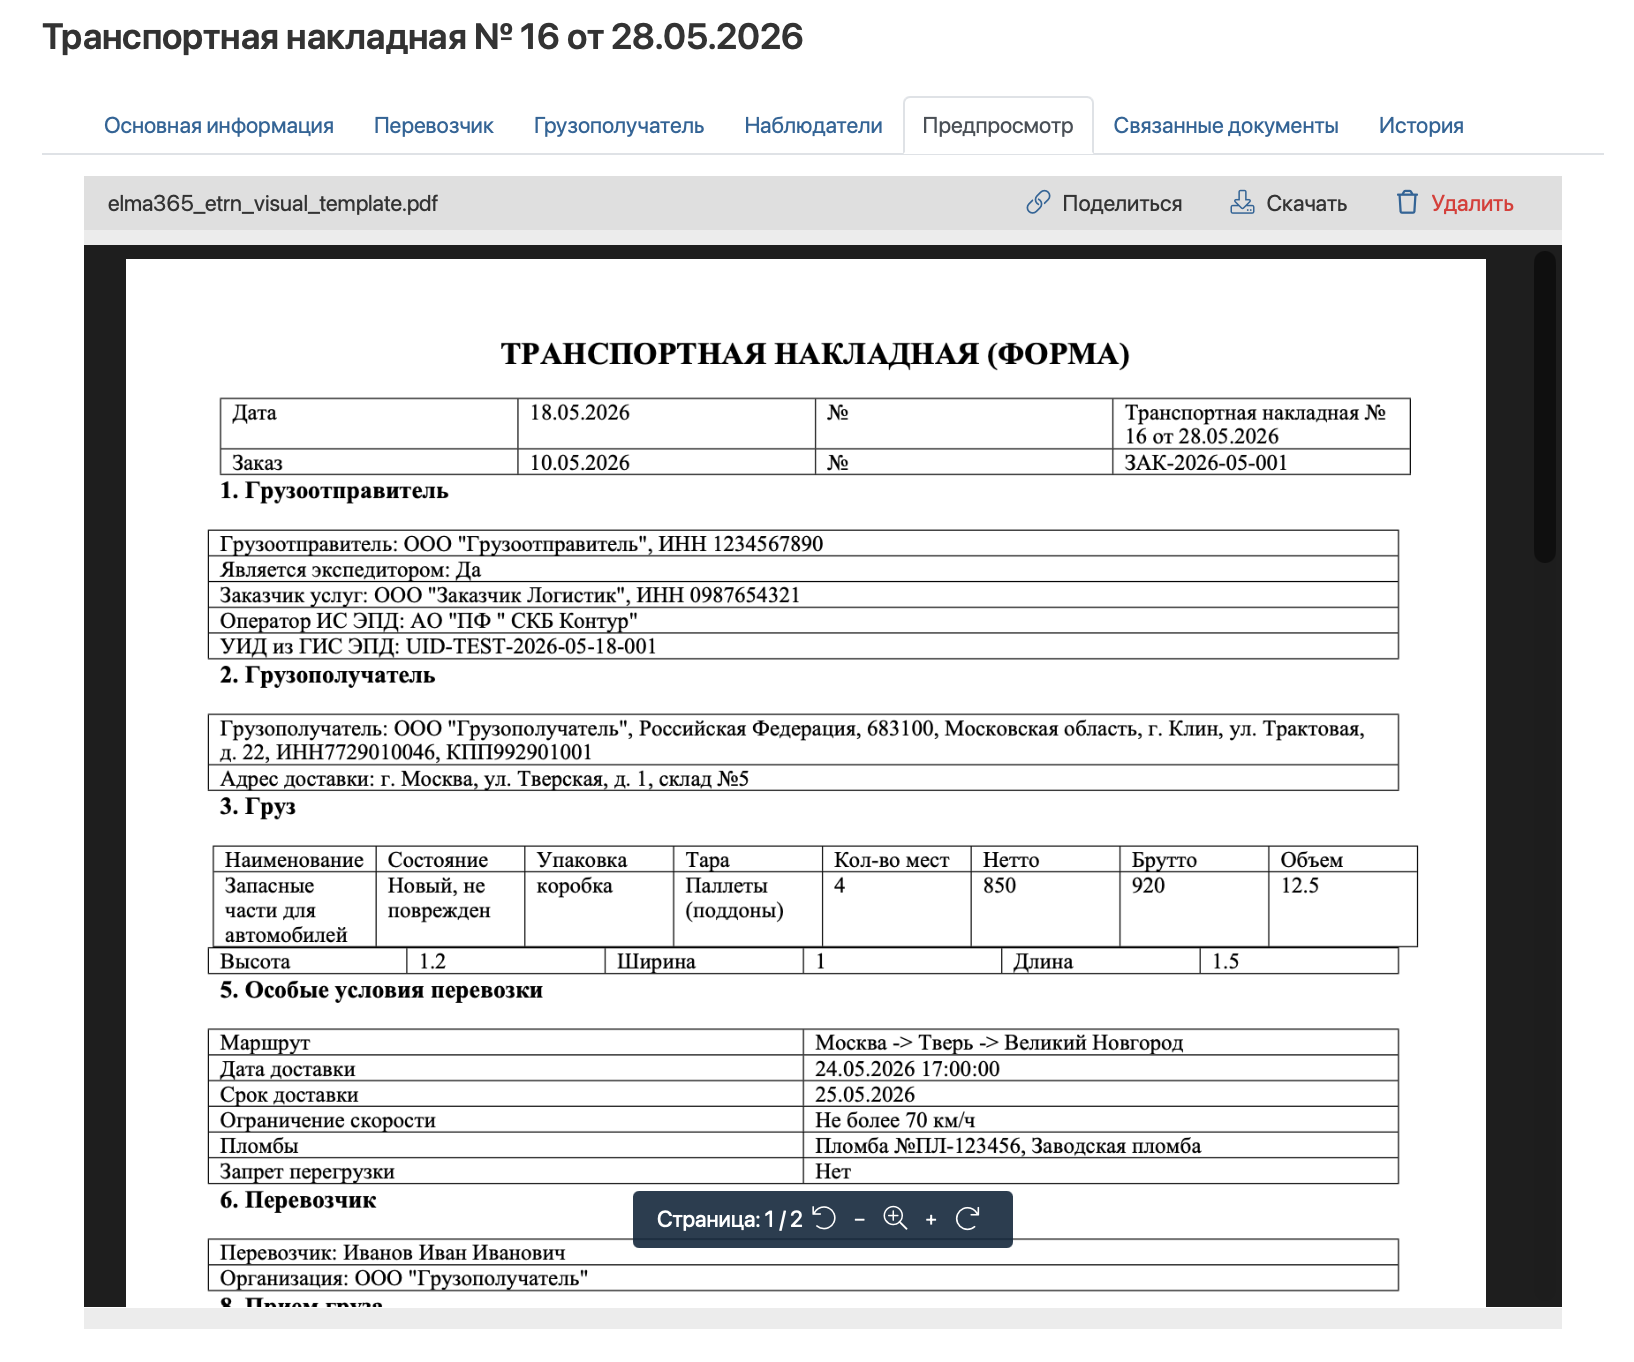Image resolution: width=1634 pixels, height=1362 pixels.
Task: Zoom in with the plus icon
Action: coord(931,1219)
